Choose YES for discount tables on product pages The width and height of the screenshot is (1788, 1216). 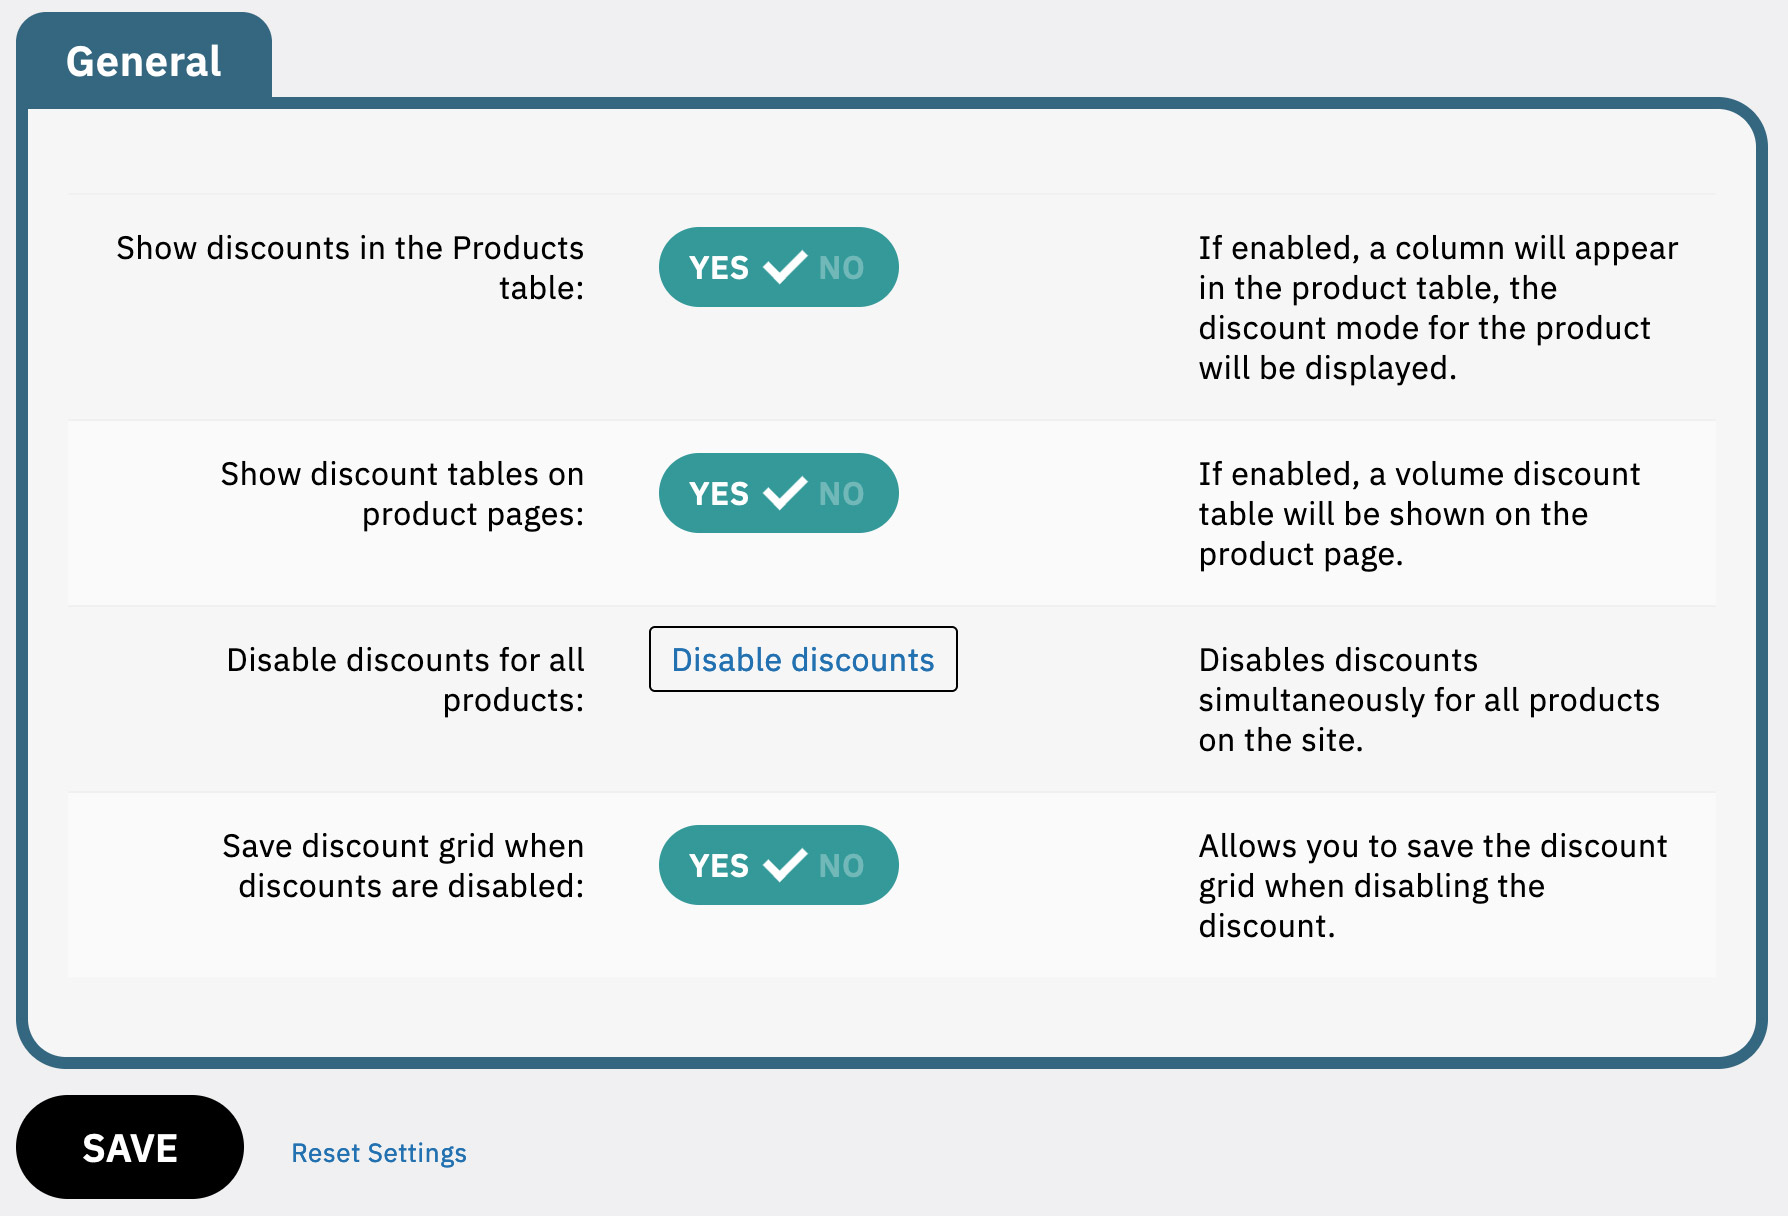(718, 494)
